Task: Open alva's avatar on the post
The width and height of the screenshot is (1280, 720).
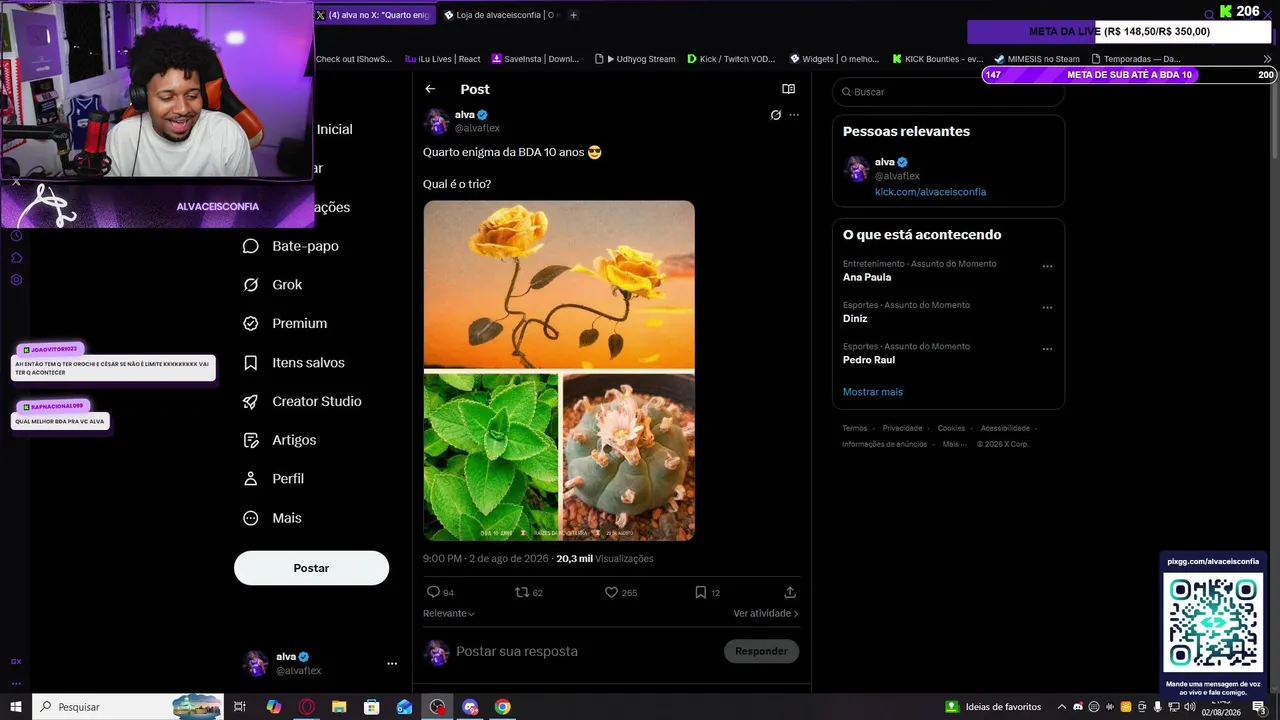Action: pos(436,121)
